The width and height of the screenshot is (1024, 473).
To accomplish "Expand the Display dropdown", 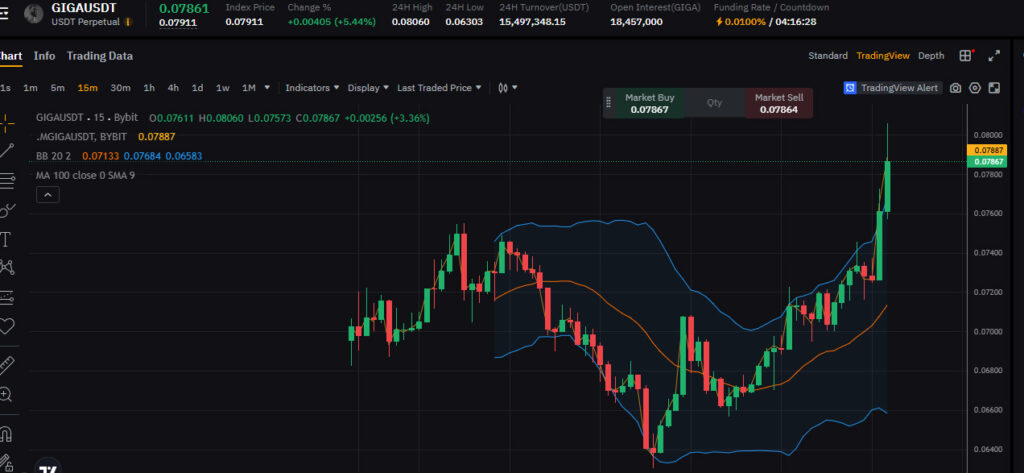I will [x=368, y=88].
